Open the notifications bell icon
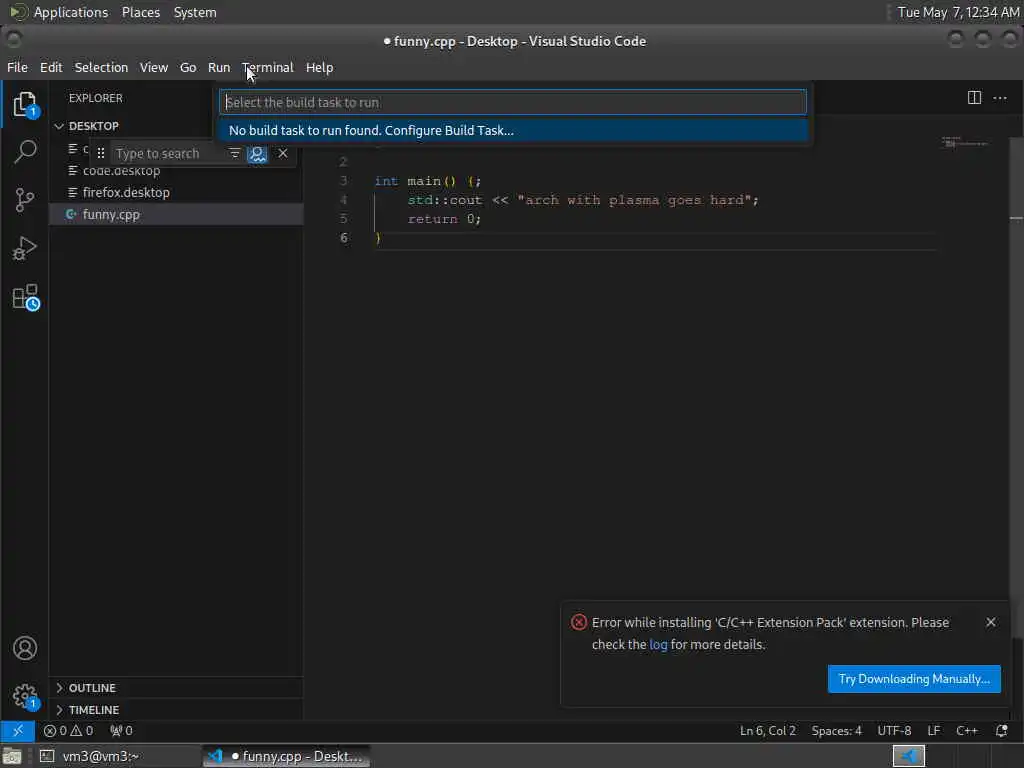This screenshot has height=768, width=1024. [x=1001, y=730]
